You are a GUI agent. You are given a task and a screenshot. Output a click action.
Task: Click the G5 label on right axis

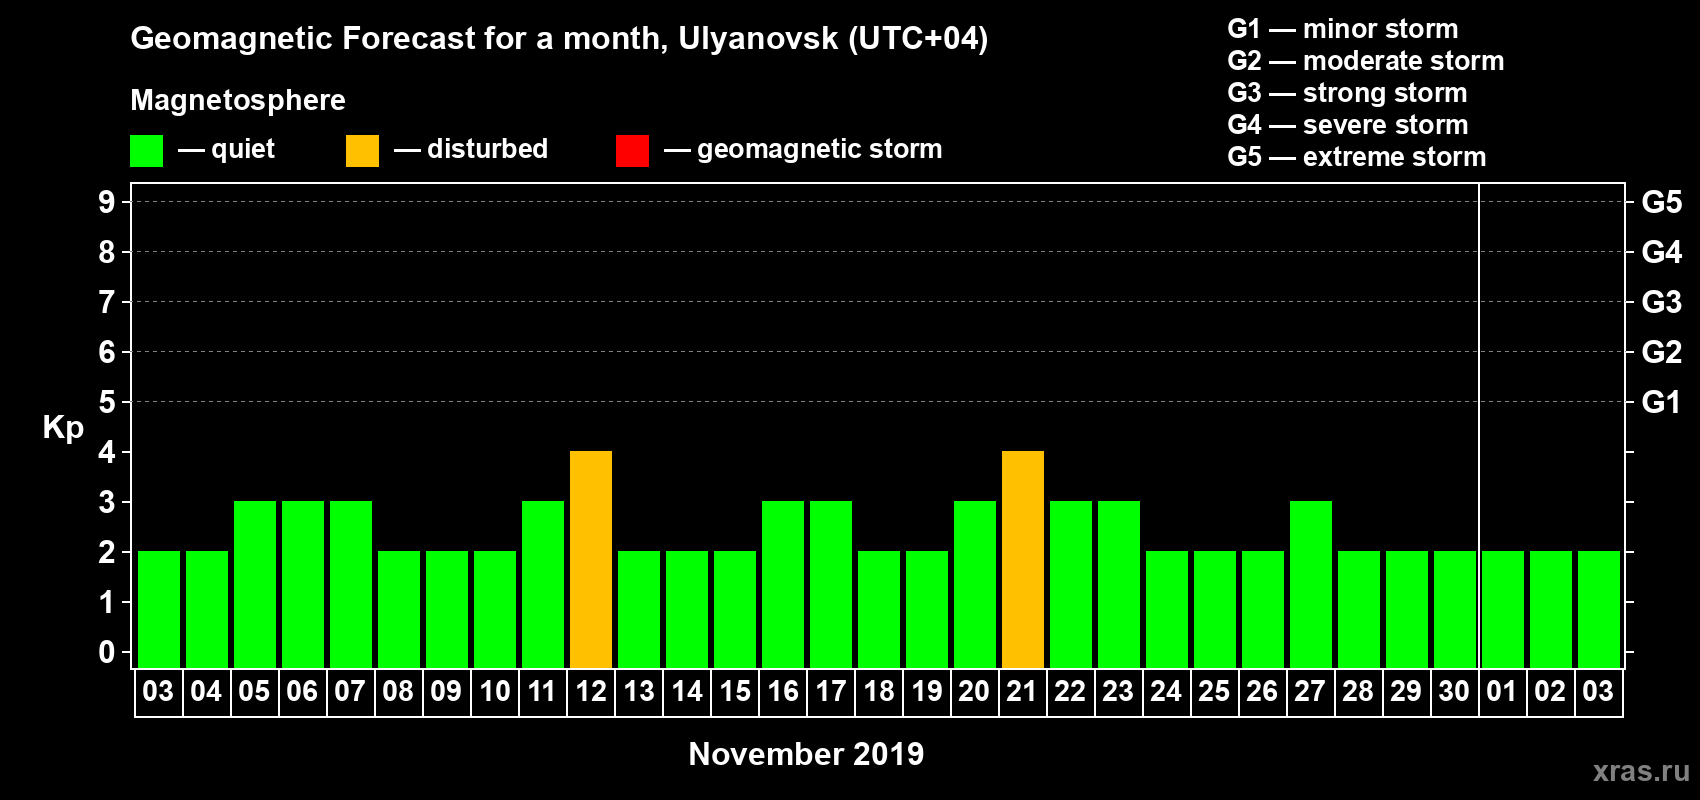click(x=1662, y=202)
